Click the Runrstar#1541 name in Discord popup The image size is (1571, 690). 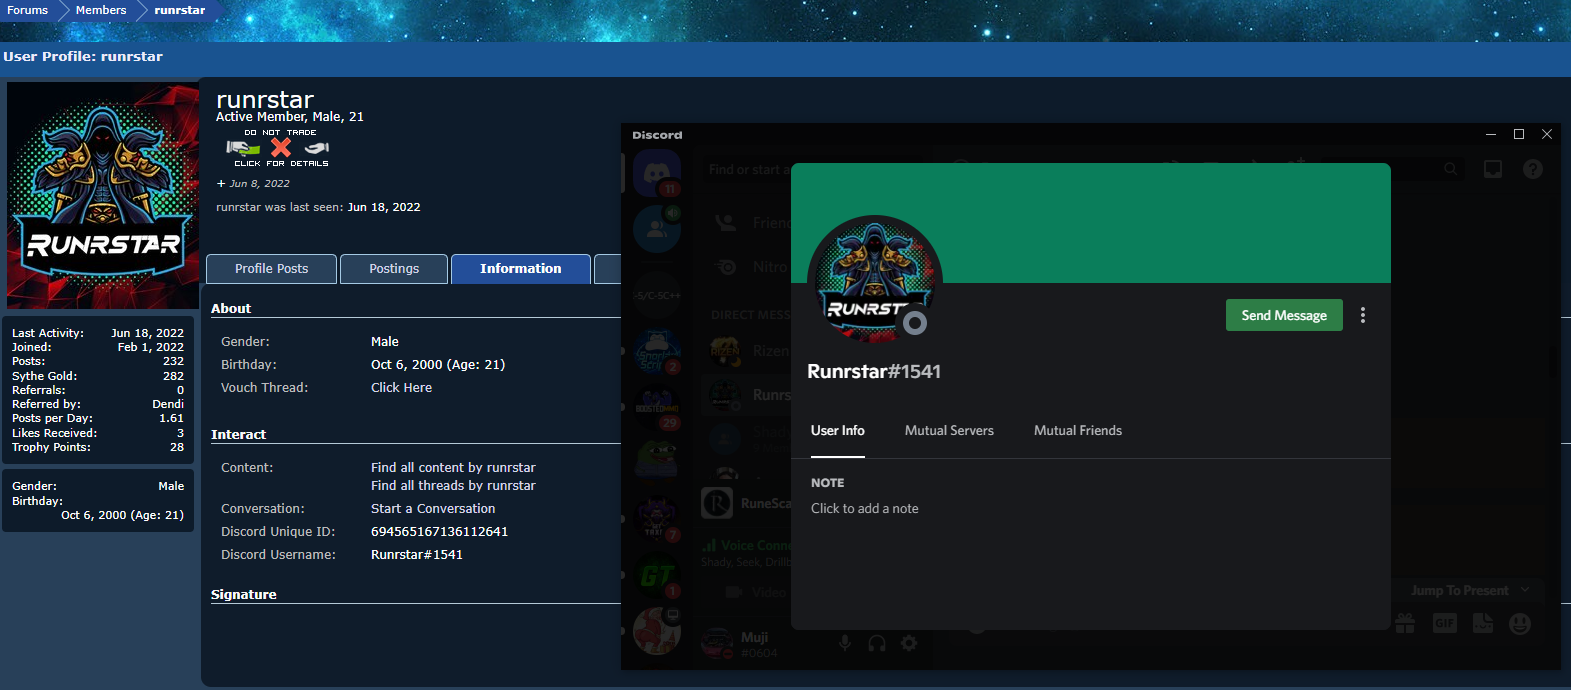pyautogui.click(x=874, y=372)
